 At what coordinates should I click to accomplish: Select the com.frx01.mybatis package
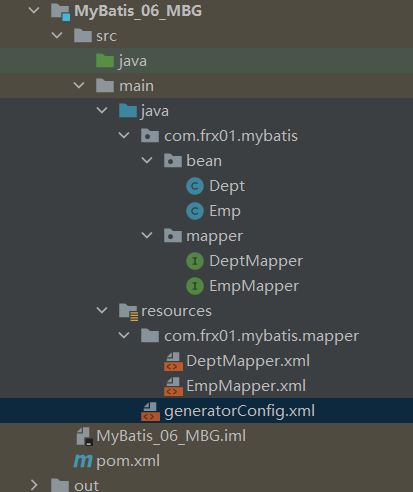click(x=231, y=136)
